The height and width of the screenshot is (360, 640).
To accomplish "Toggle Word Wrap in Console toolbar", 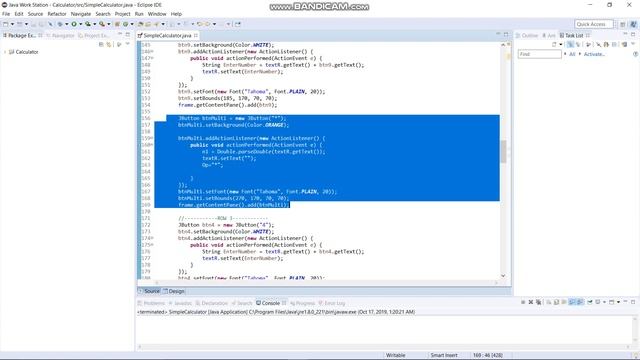I will [x=564, y=302].
